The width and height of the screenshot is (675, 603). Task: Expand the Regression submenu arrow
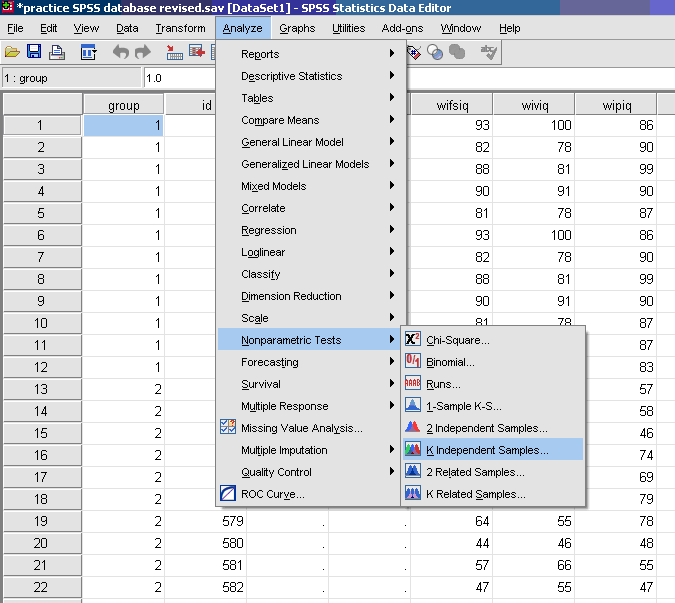point(392,229)
